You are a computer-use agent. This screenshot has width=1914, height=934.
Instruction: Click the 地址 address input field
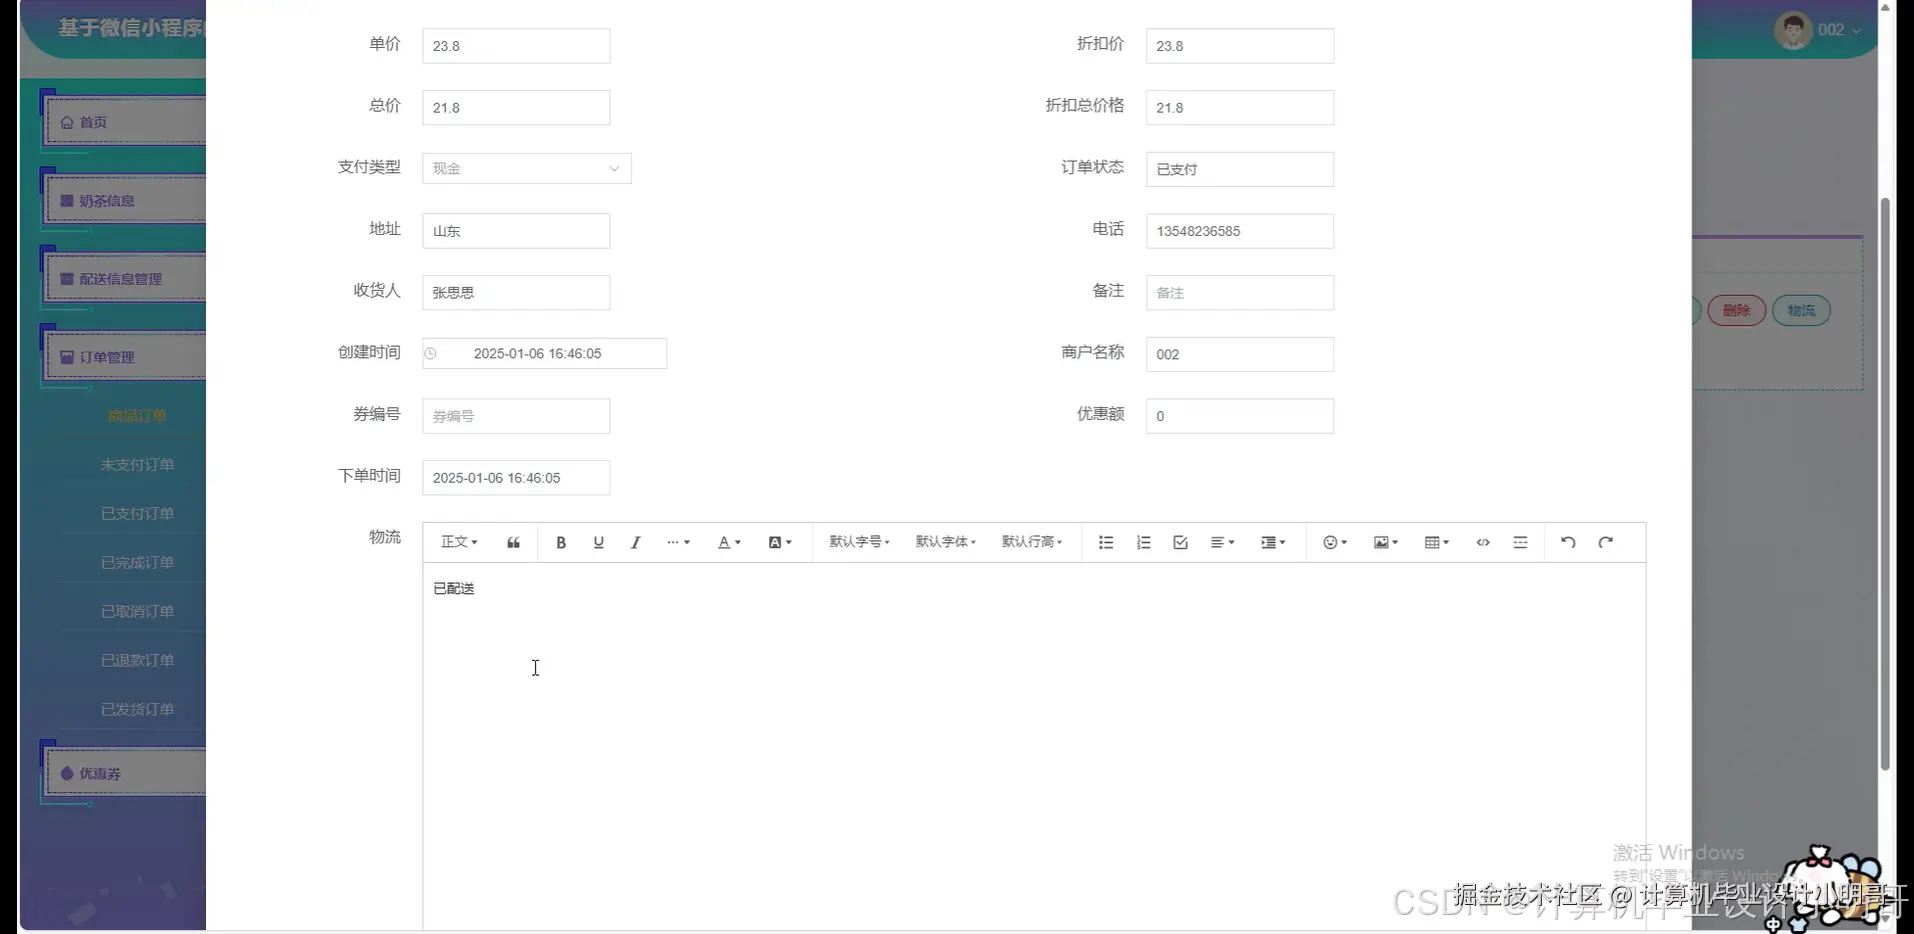tap(516, 231)
